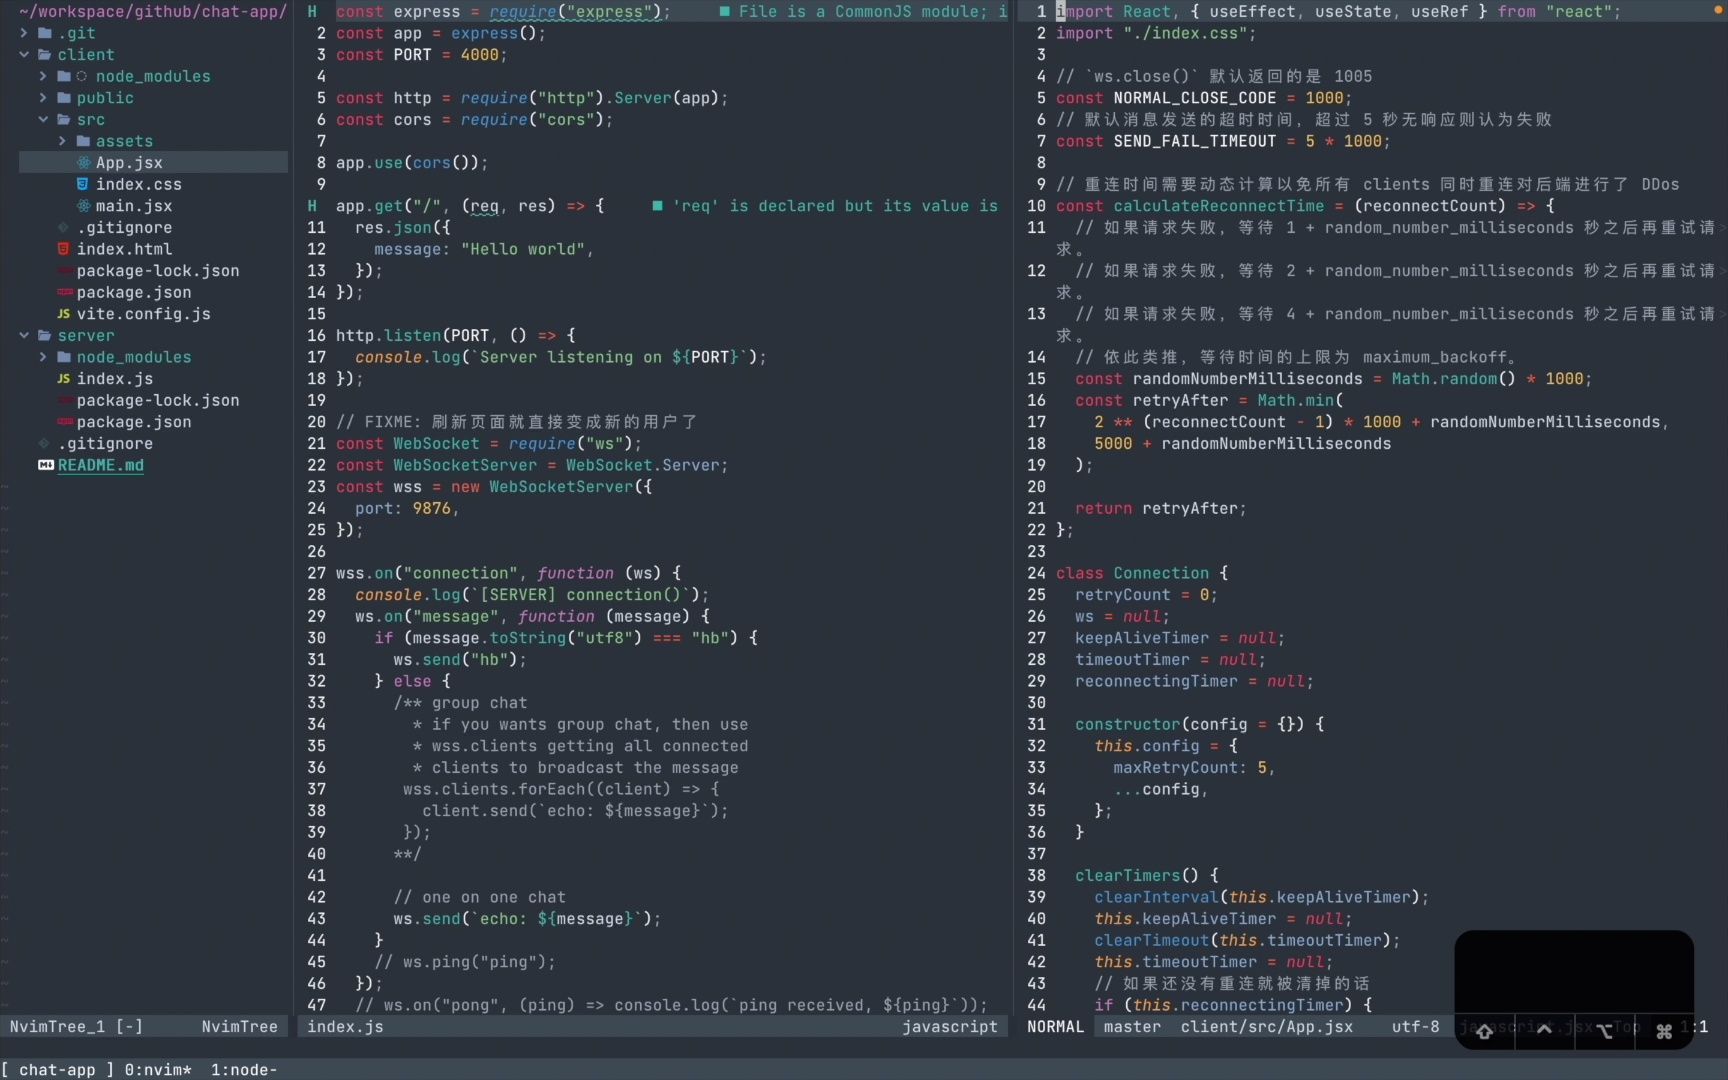Click the JS icon beside server index.js
This screenshot has width=1728, height=1080.
(64, 379)
